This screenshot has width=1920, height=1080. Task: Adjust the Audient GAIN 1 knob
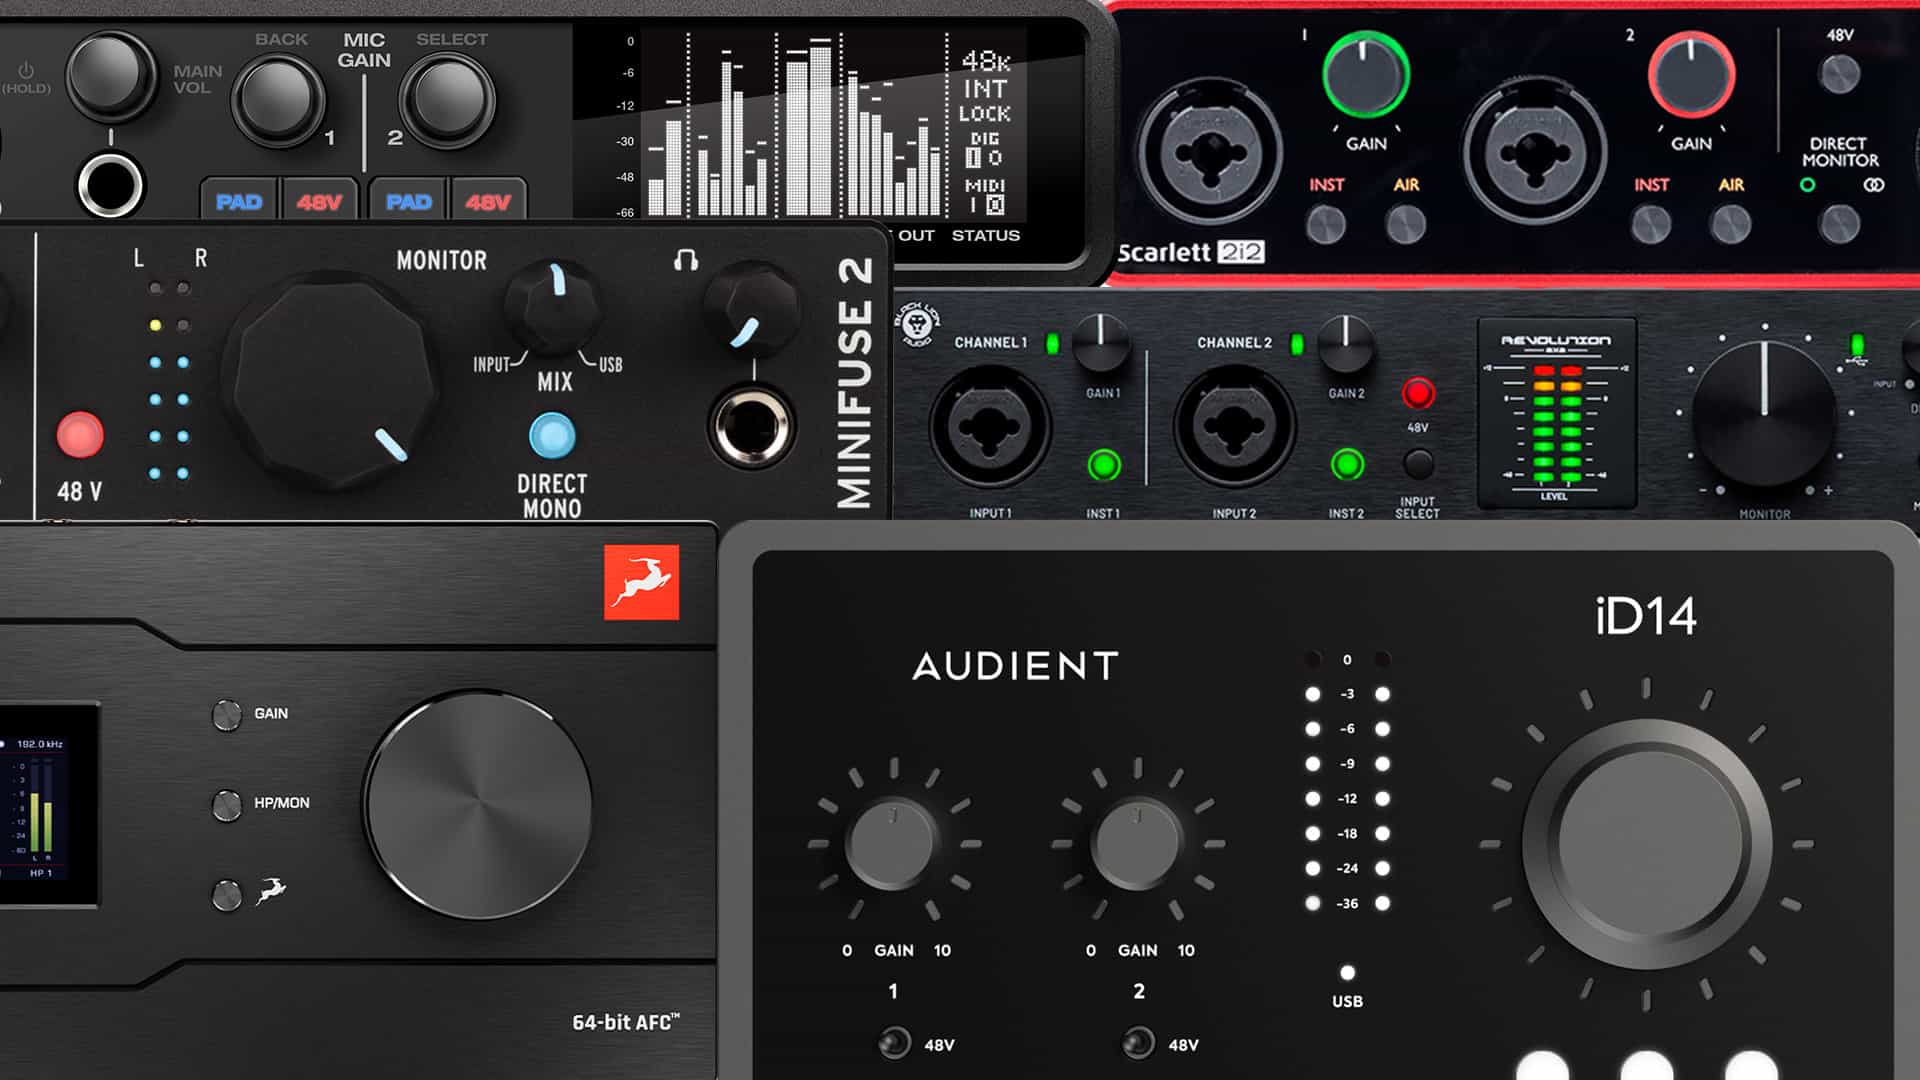(x=893, y=843)
